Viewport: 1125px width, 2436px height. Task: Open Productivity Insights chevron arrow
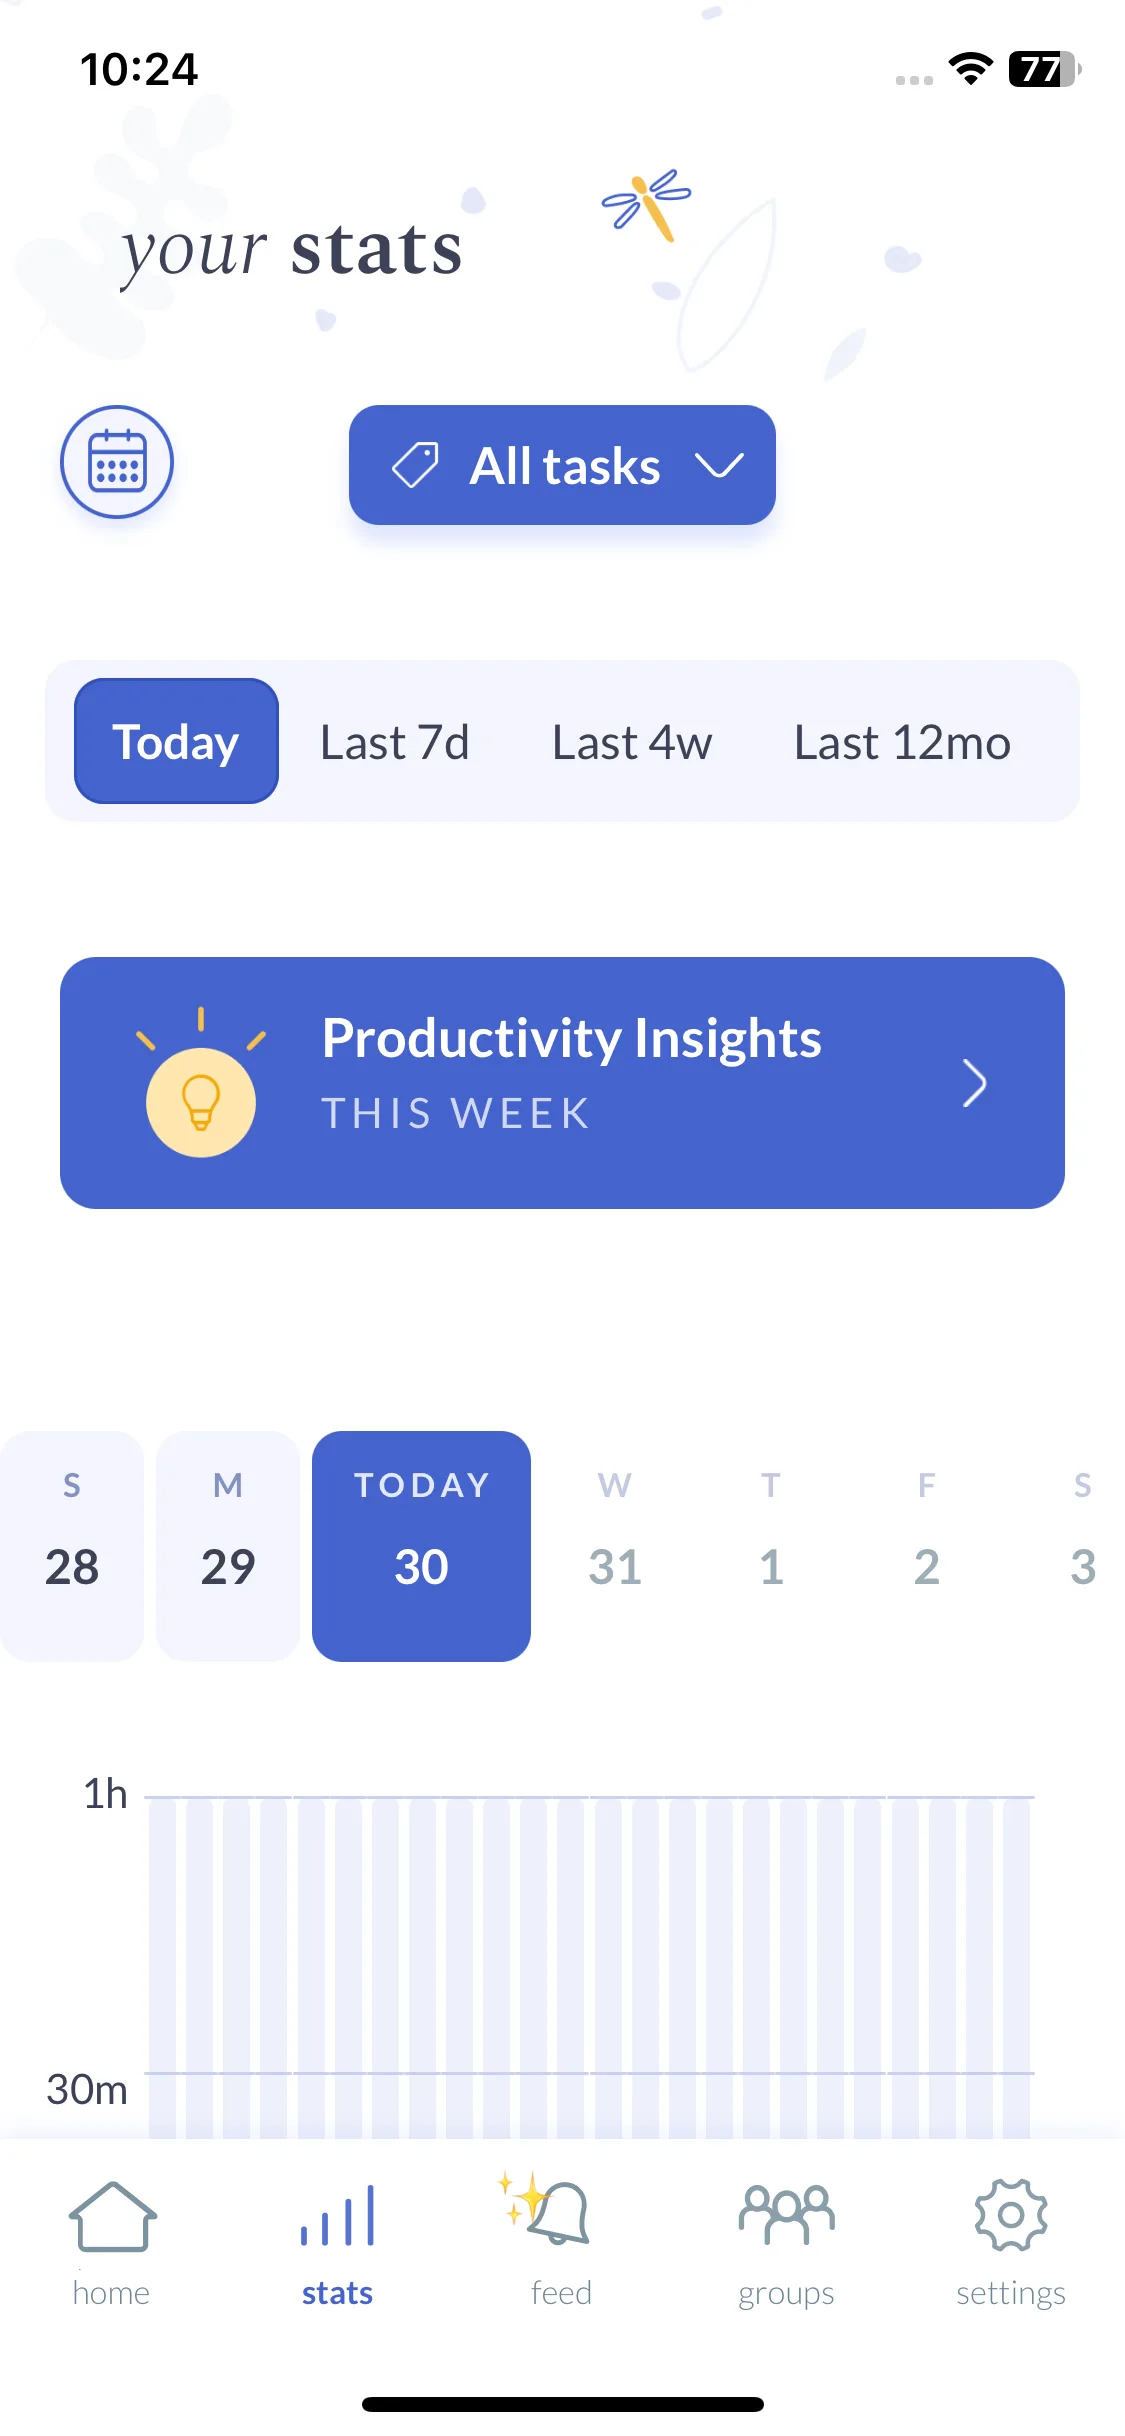[x=974, y=1083]
